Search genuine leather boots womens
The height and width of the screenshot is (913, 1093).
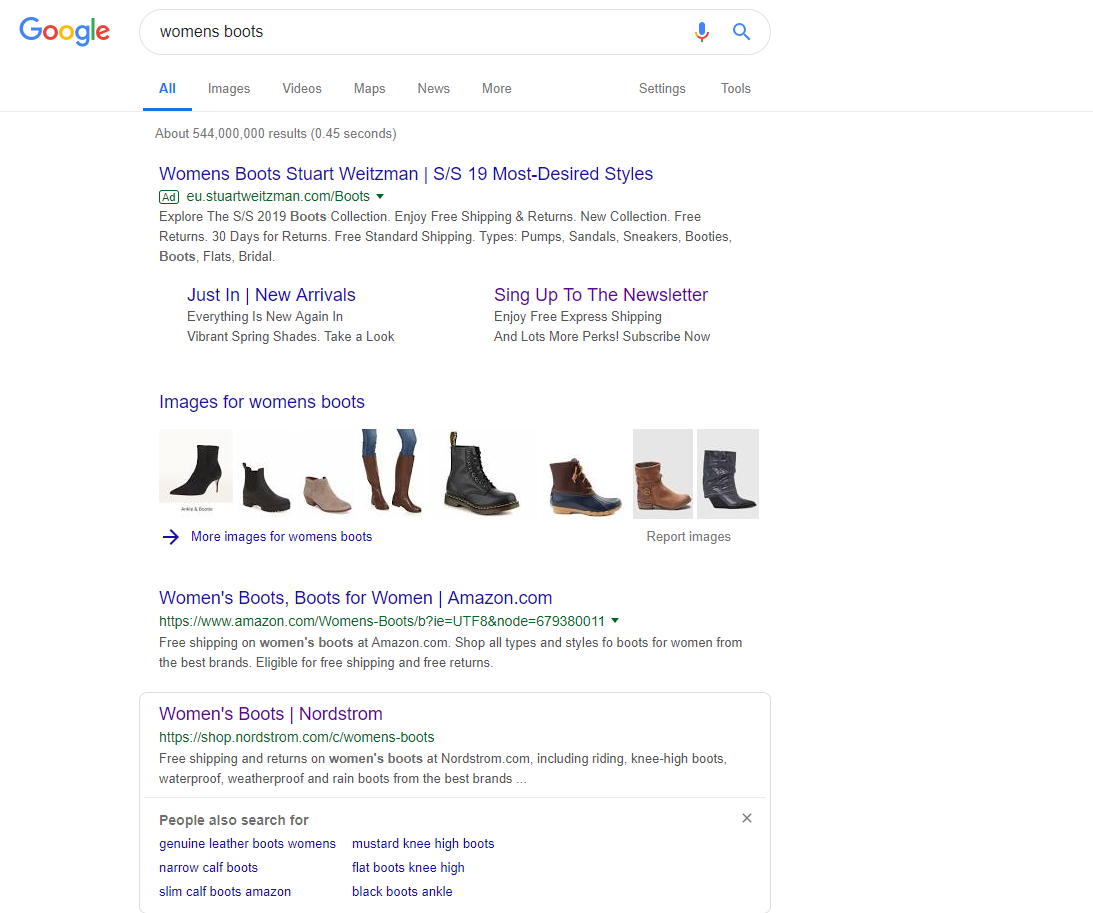(247, 843)
